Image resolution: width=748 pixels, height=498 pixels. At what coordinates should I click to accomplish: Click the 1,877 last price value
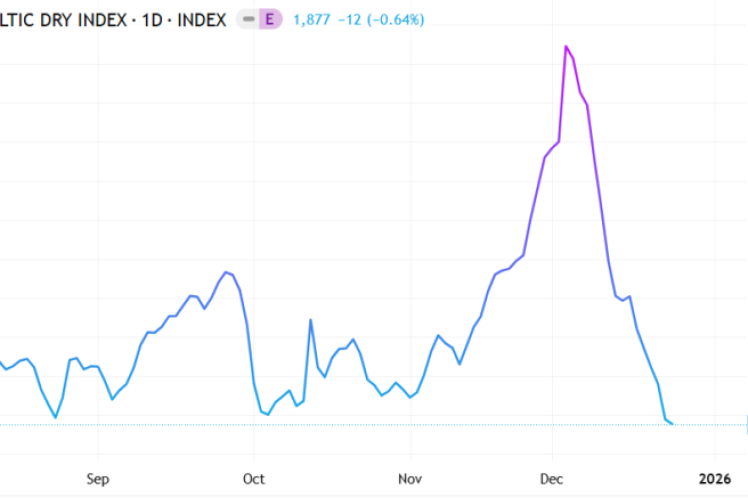(x=311, y=19)
